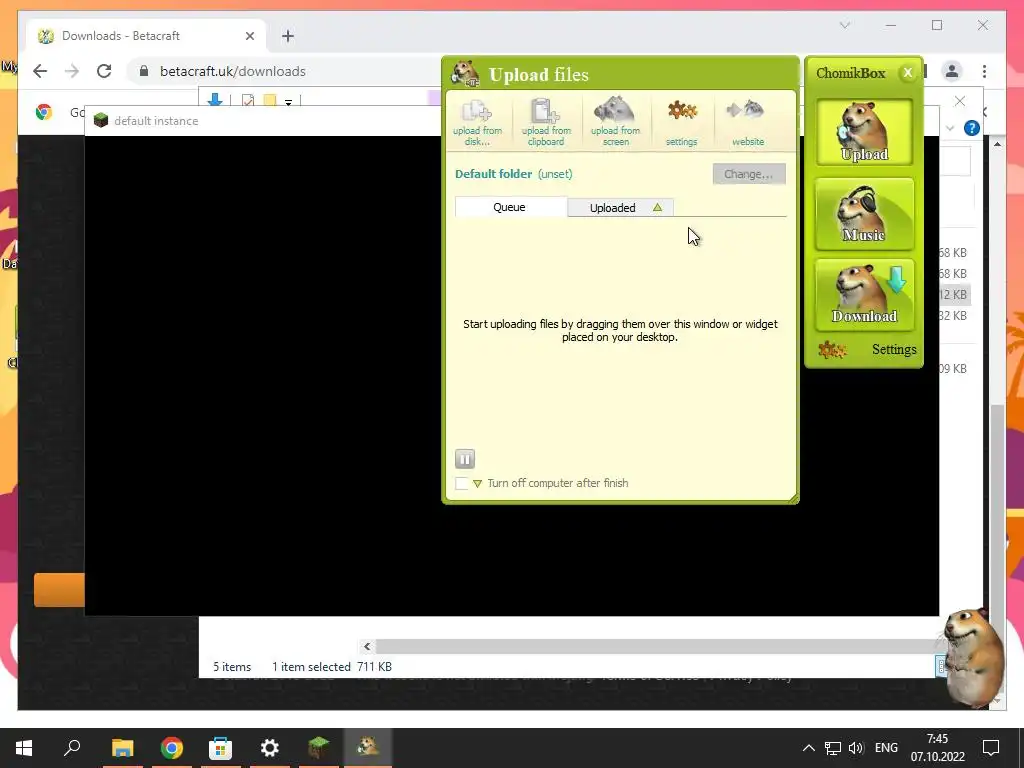The image size is (1024, 768).
Task: Switch to the Queue tab
Action: (x=510, y=207)
